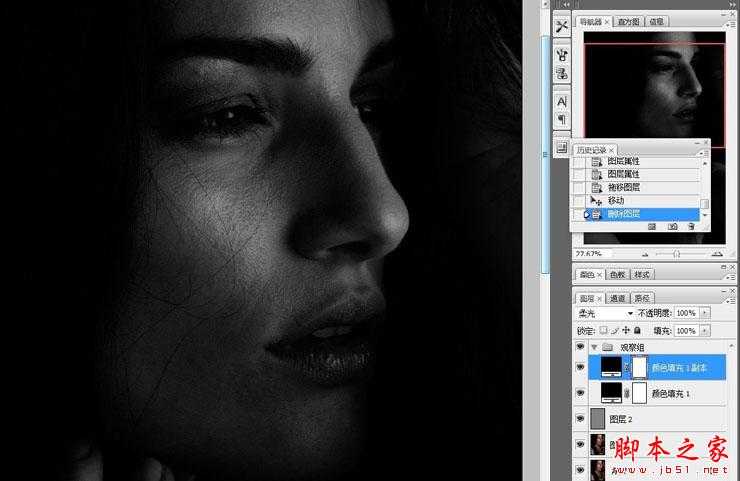Click the delete state trash icon in History
This screenshot has height=481, width=740.
pos(691,227)
